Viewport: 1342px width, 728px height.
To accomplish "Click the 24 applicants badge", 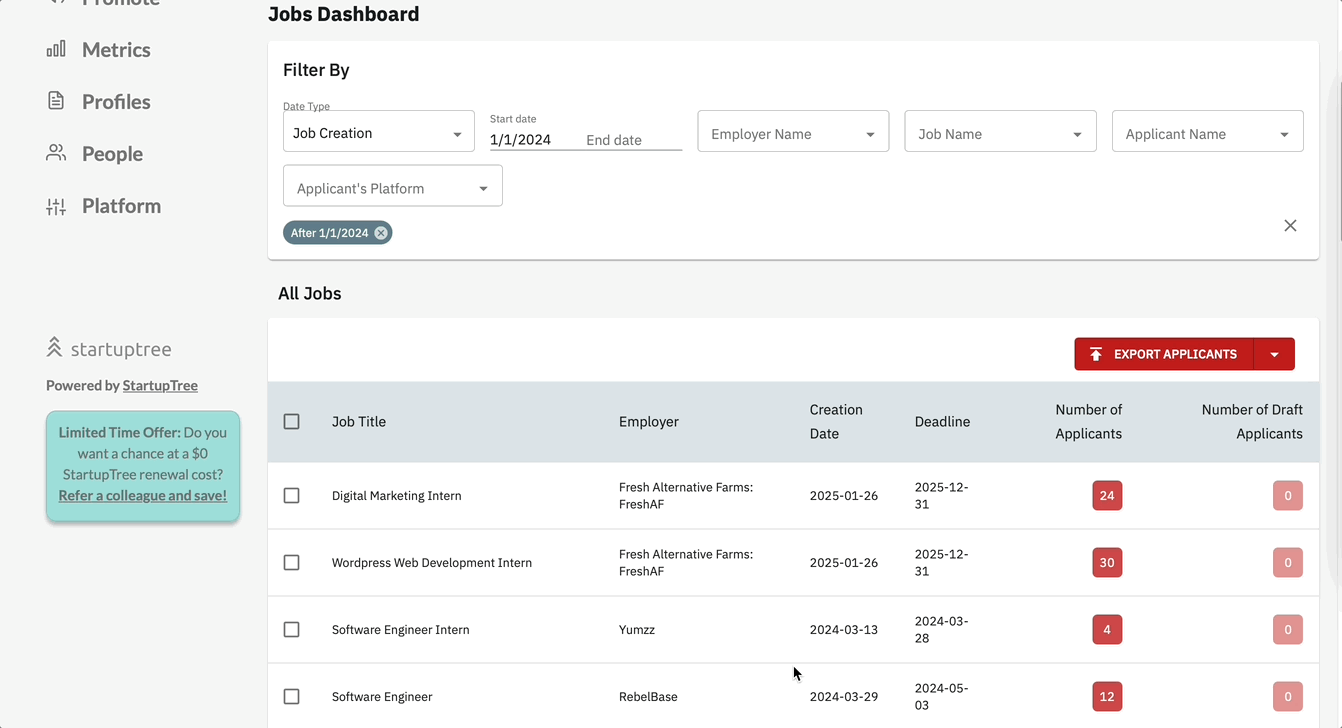I will [1107, 496].
